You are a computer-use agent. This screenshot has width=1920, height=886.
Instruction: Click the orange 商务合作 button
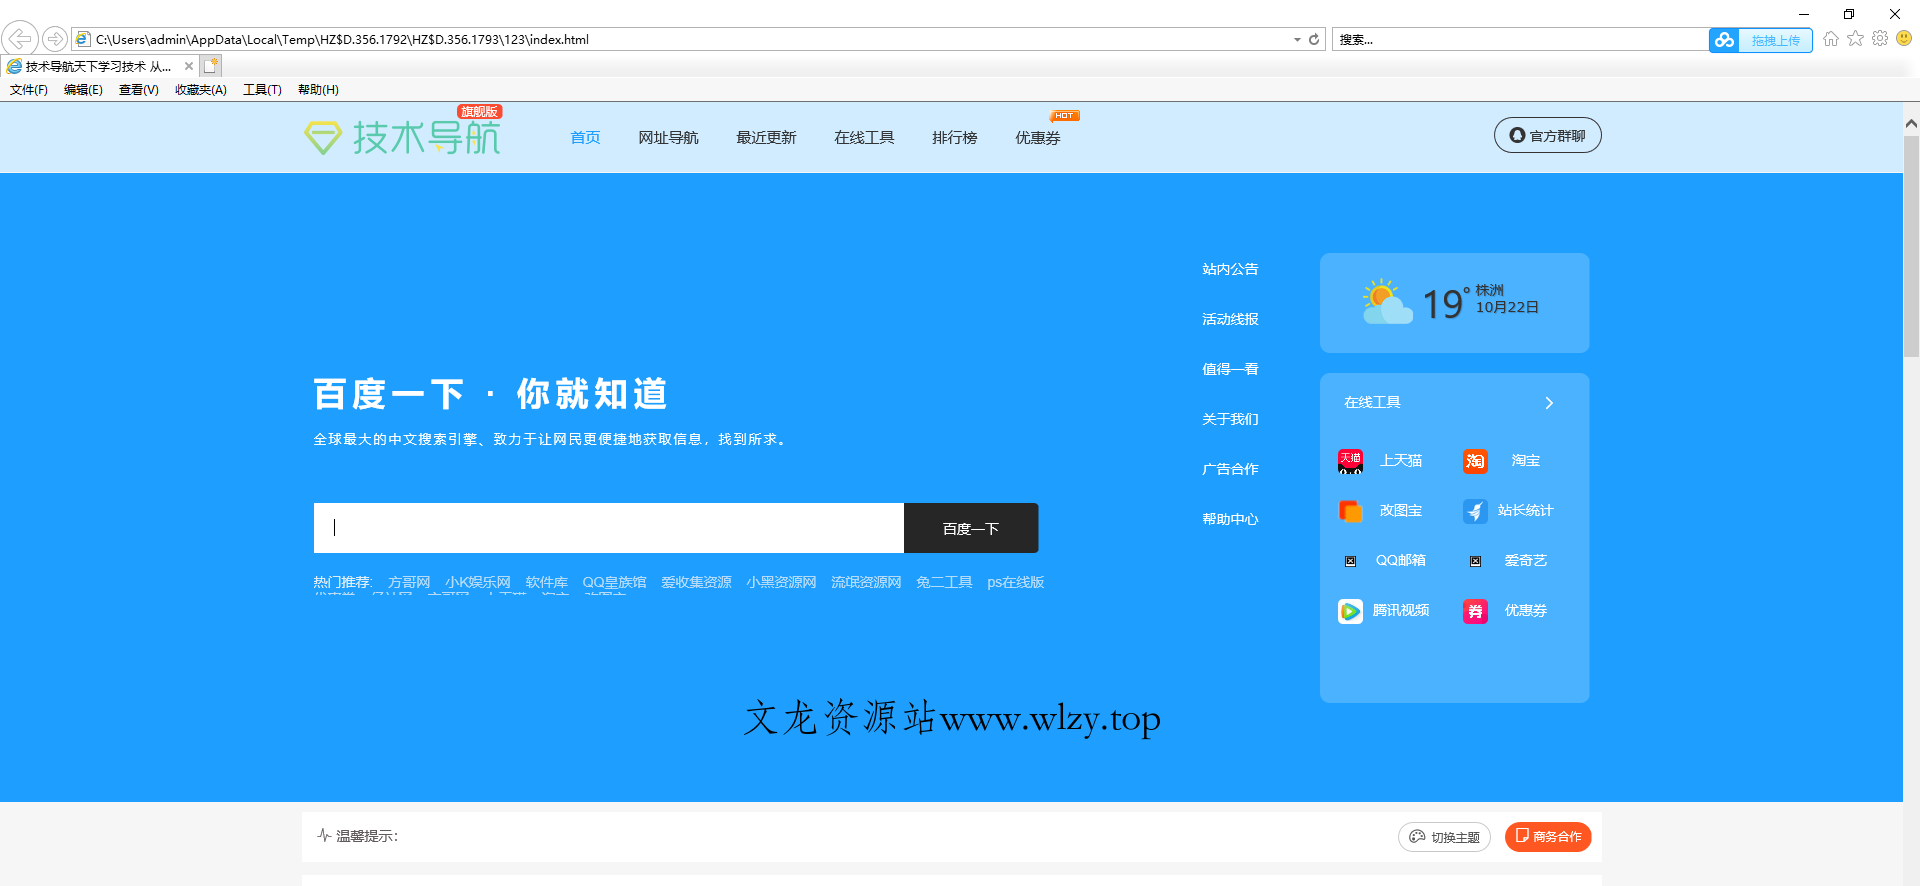1548,836
